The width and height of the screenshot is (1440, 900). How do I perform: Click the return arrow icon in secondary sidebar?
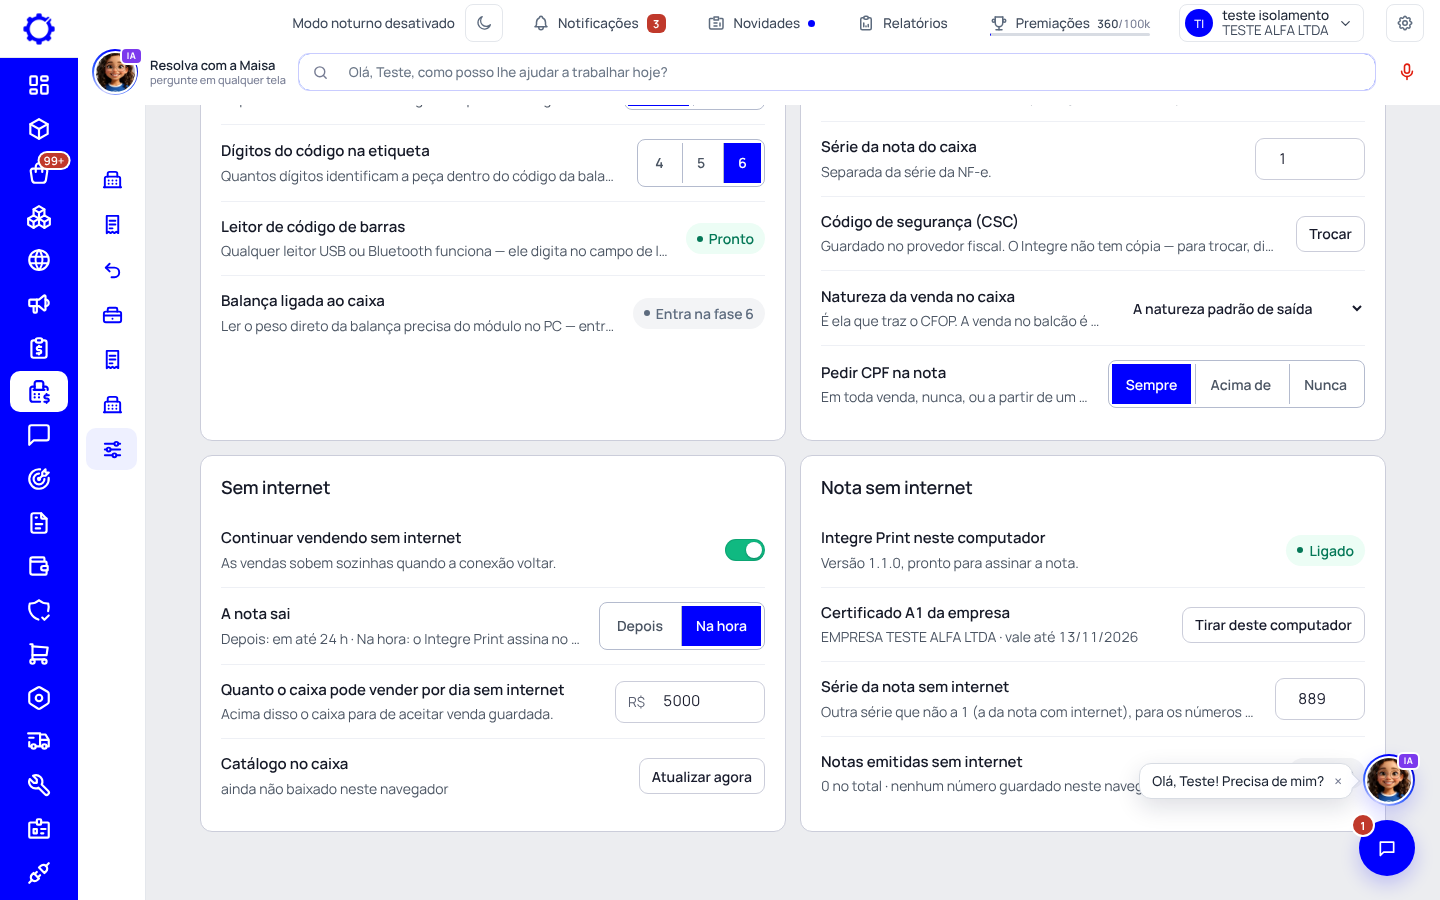coord(112,270)
